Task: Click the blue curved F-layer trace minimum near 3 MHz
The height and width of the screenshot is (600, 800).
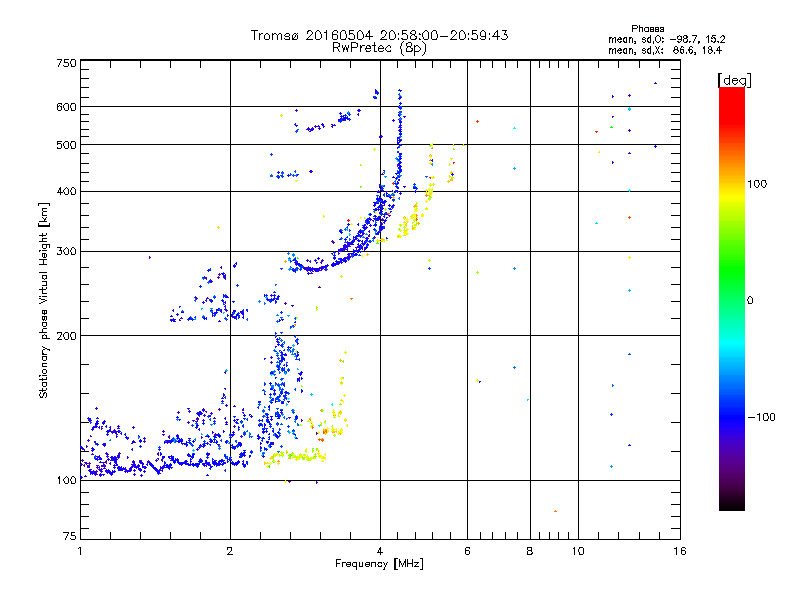Action: (x=315, y=269)
